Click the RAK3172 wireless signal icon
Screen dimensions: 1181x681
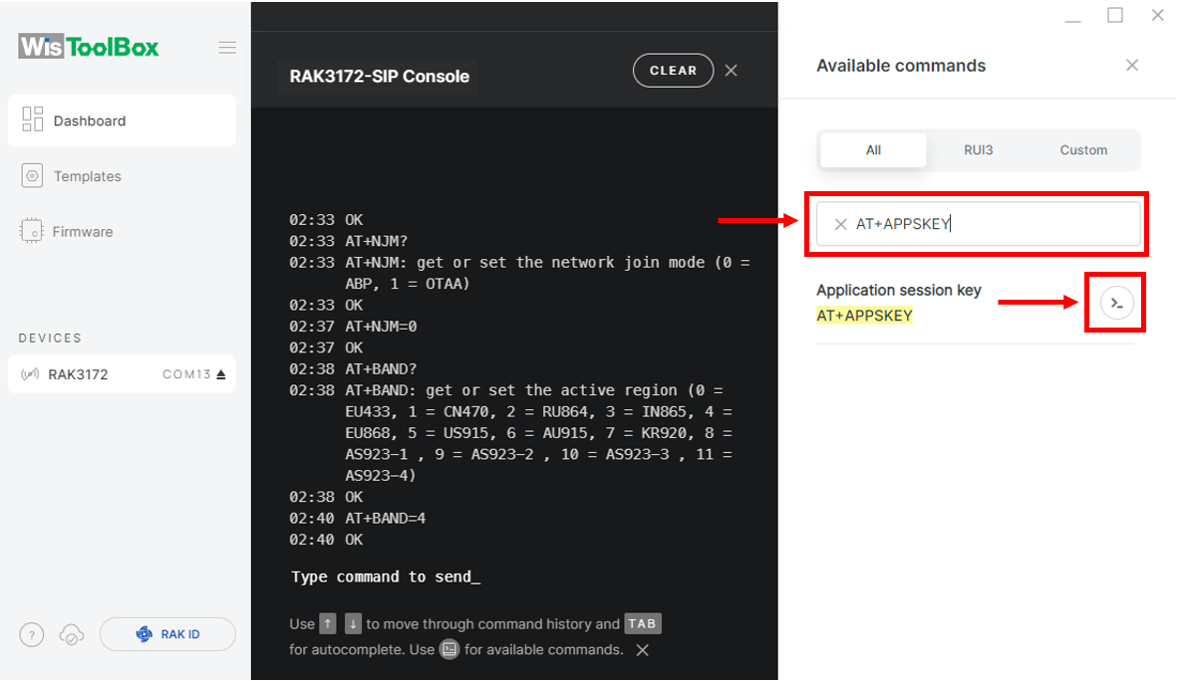click(x=30, y=374)
